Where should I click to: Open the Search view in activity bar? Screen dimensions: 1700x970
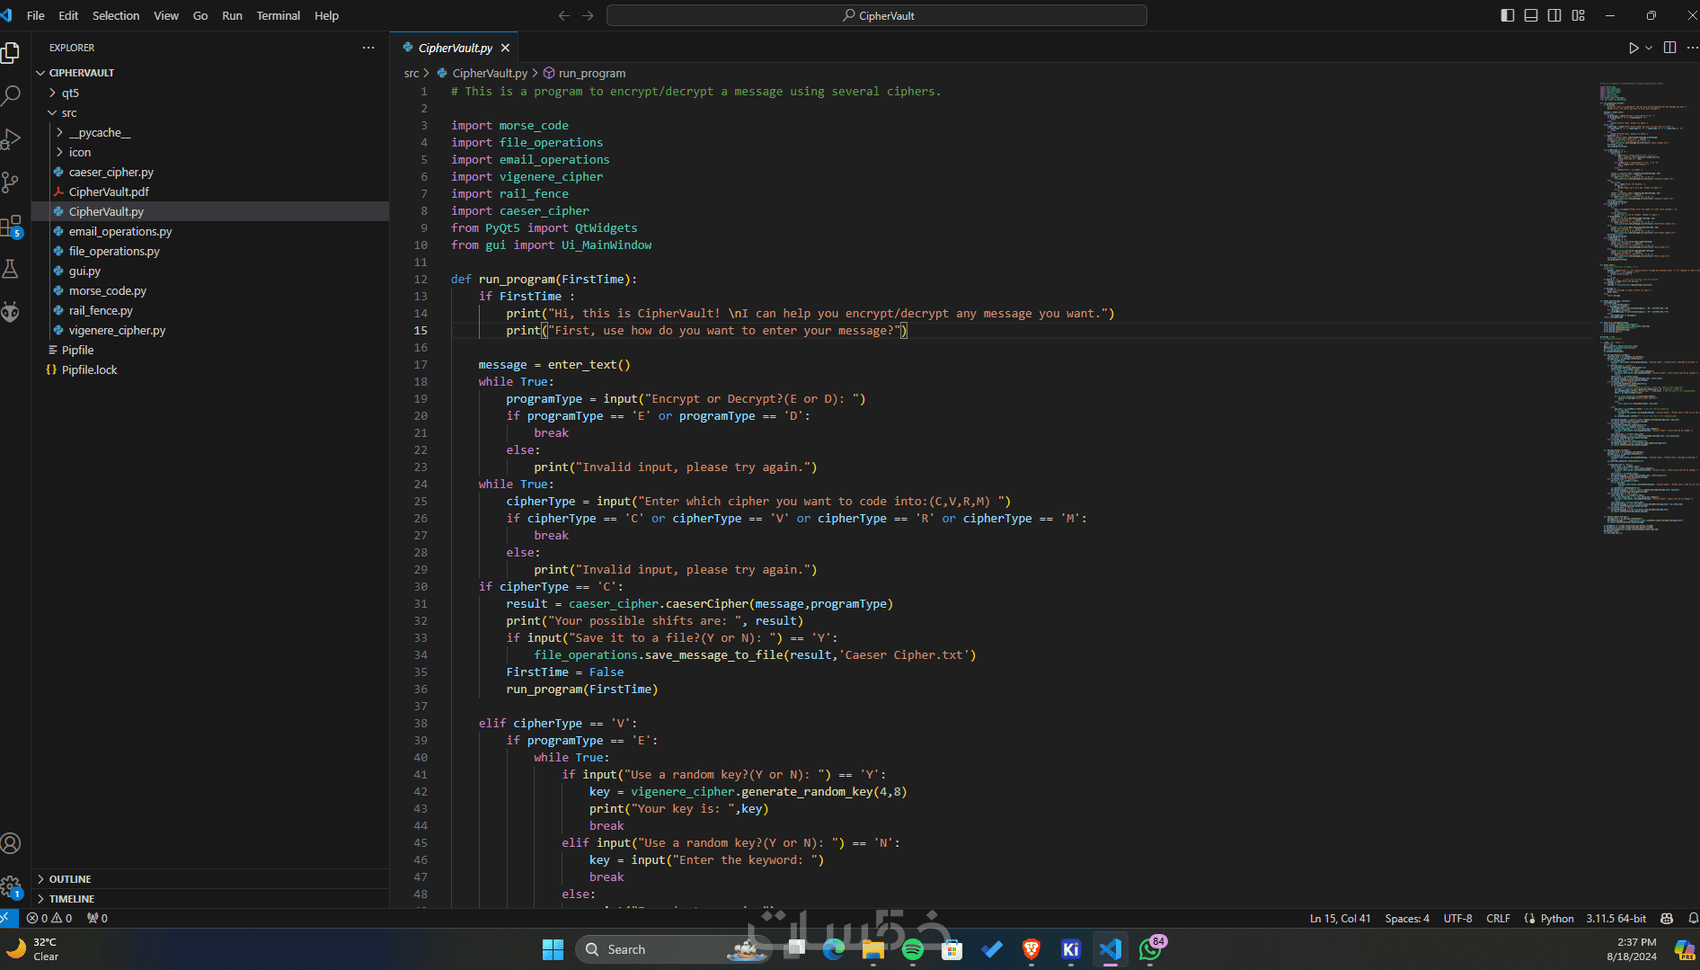point(11,96)
